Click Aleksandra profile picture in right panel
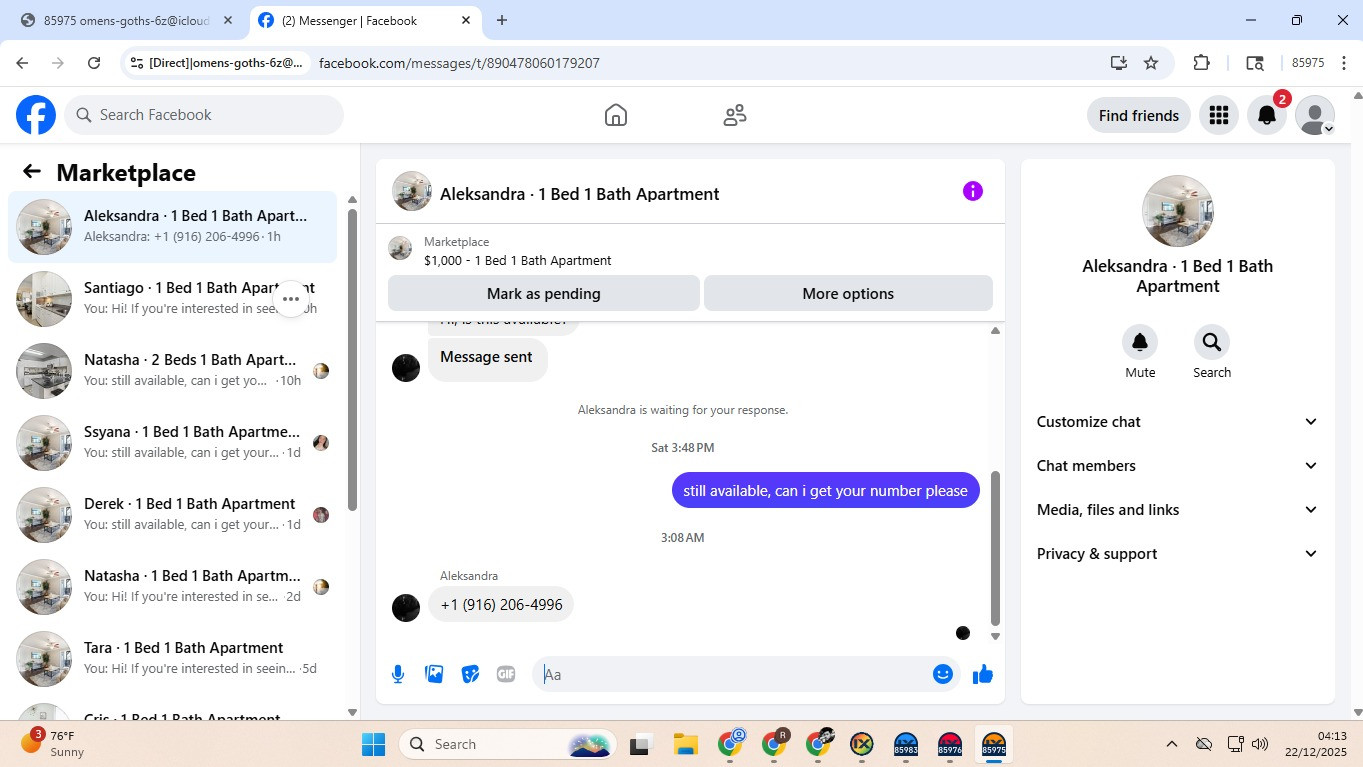This screenshot has width=1363, height=767. [x=1178, y=211]
